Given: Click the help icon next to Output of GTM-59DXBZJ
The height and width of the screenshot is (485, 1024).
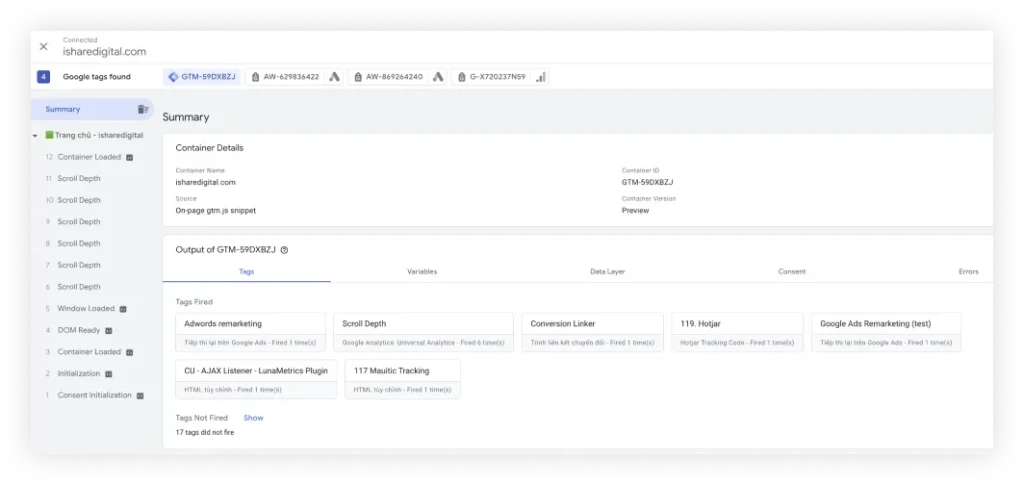Looking at the screenshot, I should point(284,250).
